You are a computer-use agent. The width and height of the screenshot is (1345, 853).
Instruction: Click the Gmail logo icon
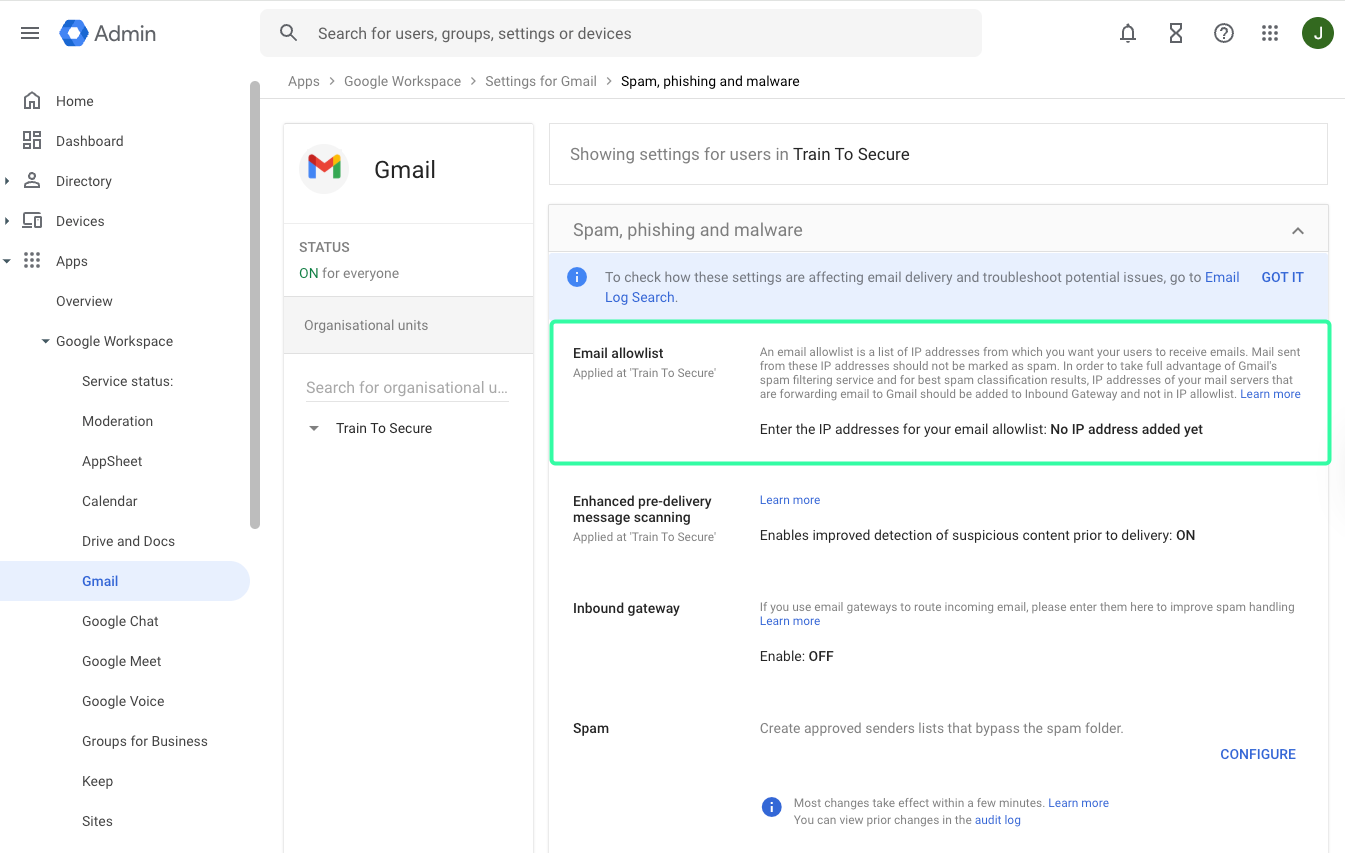[x=324, y=169]
